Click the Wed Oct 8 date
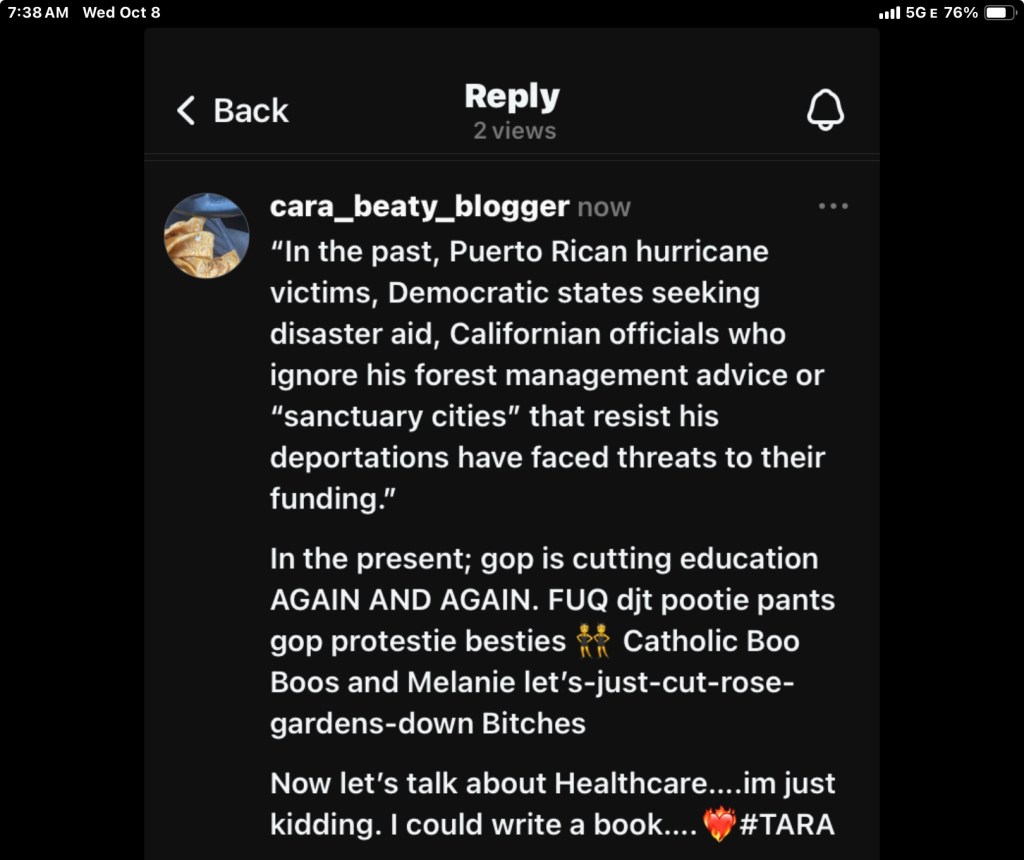 pos(121,13)
